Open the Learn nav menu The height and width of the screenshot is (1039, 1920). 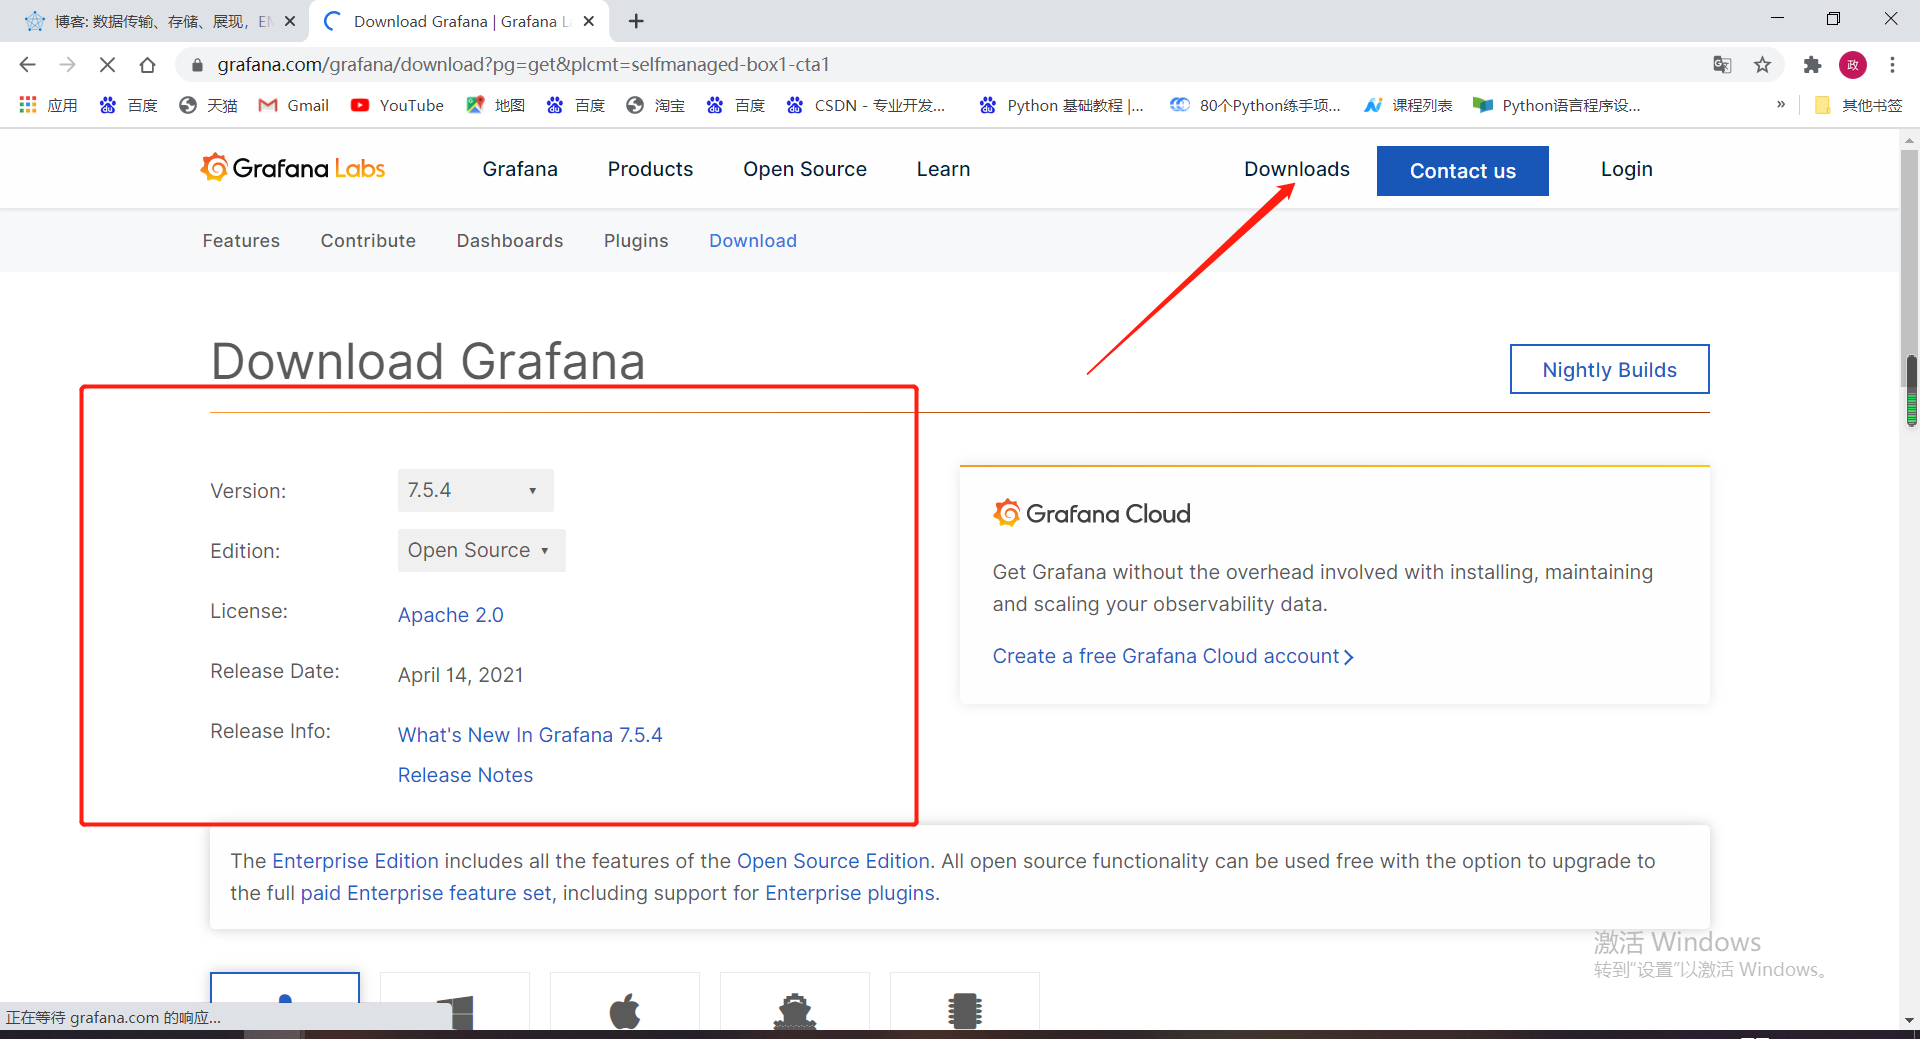[x=943, y=169]
